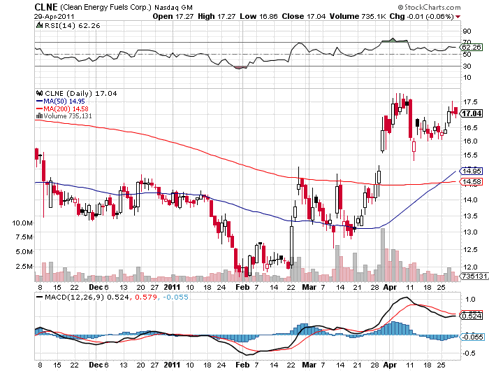This screenshot has height=371, width=489.
Task: Click the Volume 735.1K header value
Action: point(358,16)
